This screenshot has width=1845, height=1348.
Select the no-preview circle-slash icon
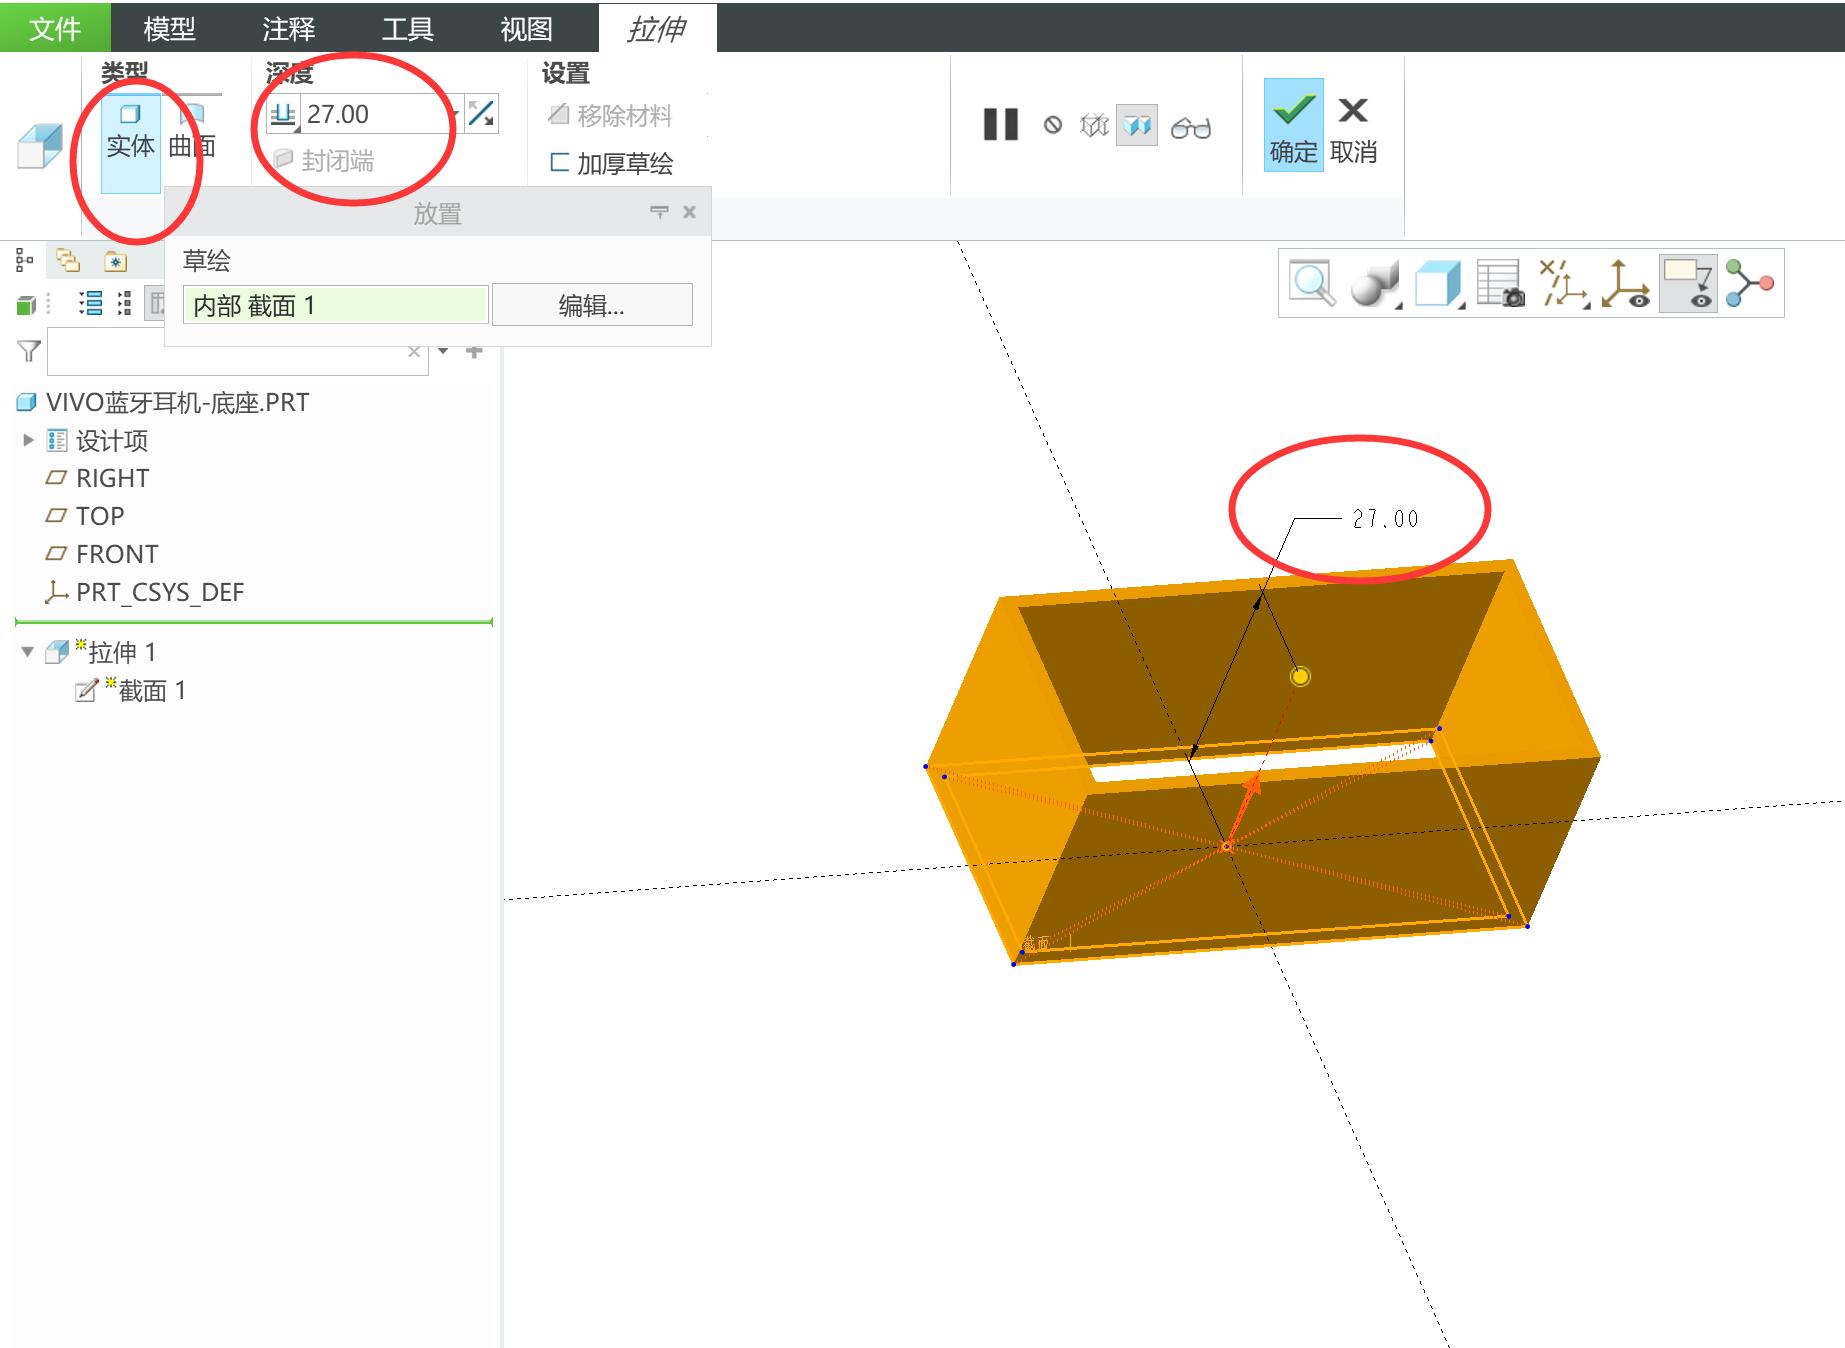pos(1053,126)
